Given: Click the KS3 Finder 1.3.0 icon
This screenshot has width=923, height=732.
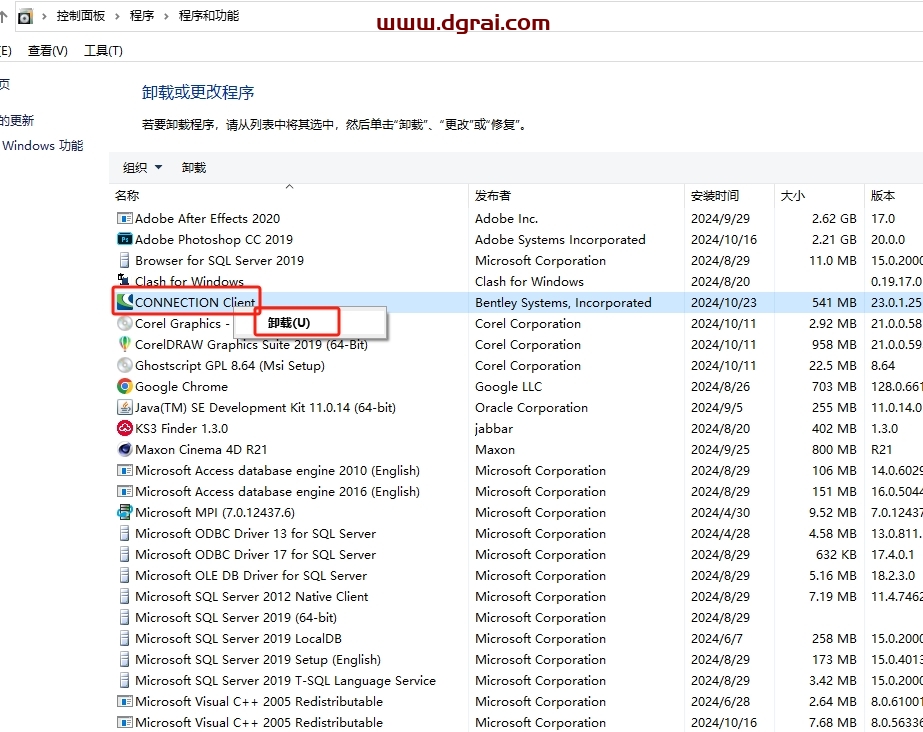Looking at the screenshot, I should 124,428.
